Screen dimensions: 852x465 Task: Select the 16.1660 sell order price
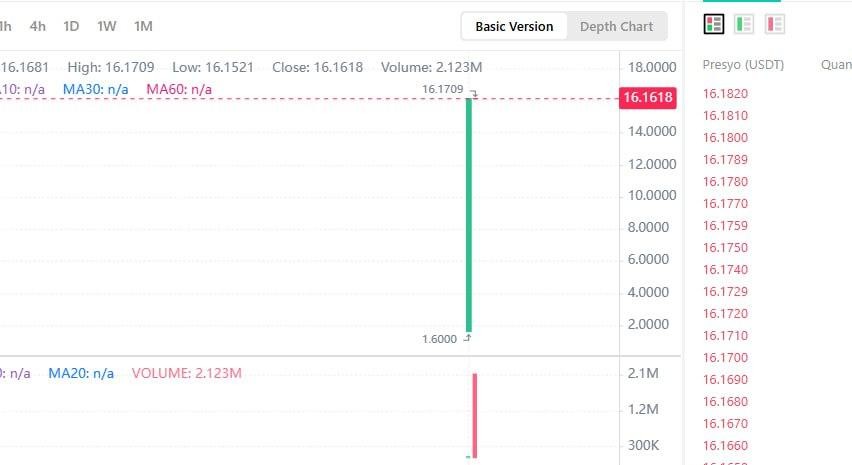726,446
